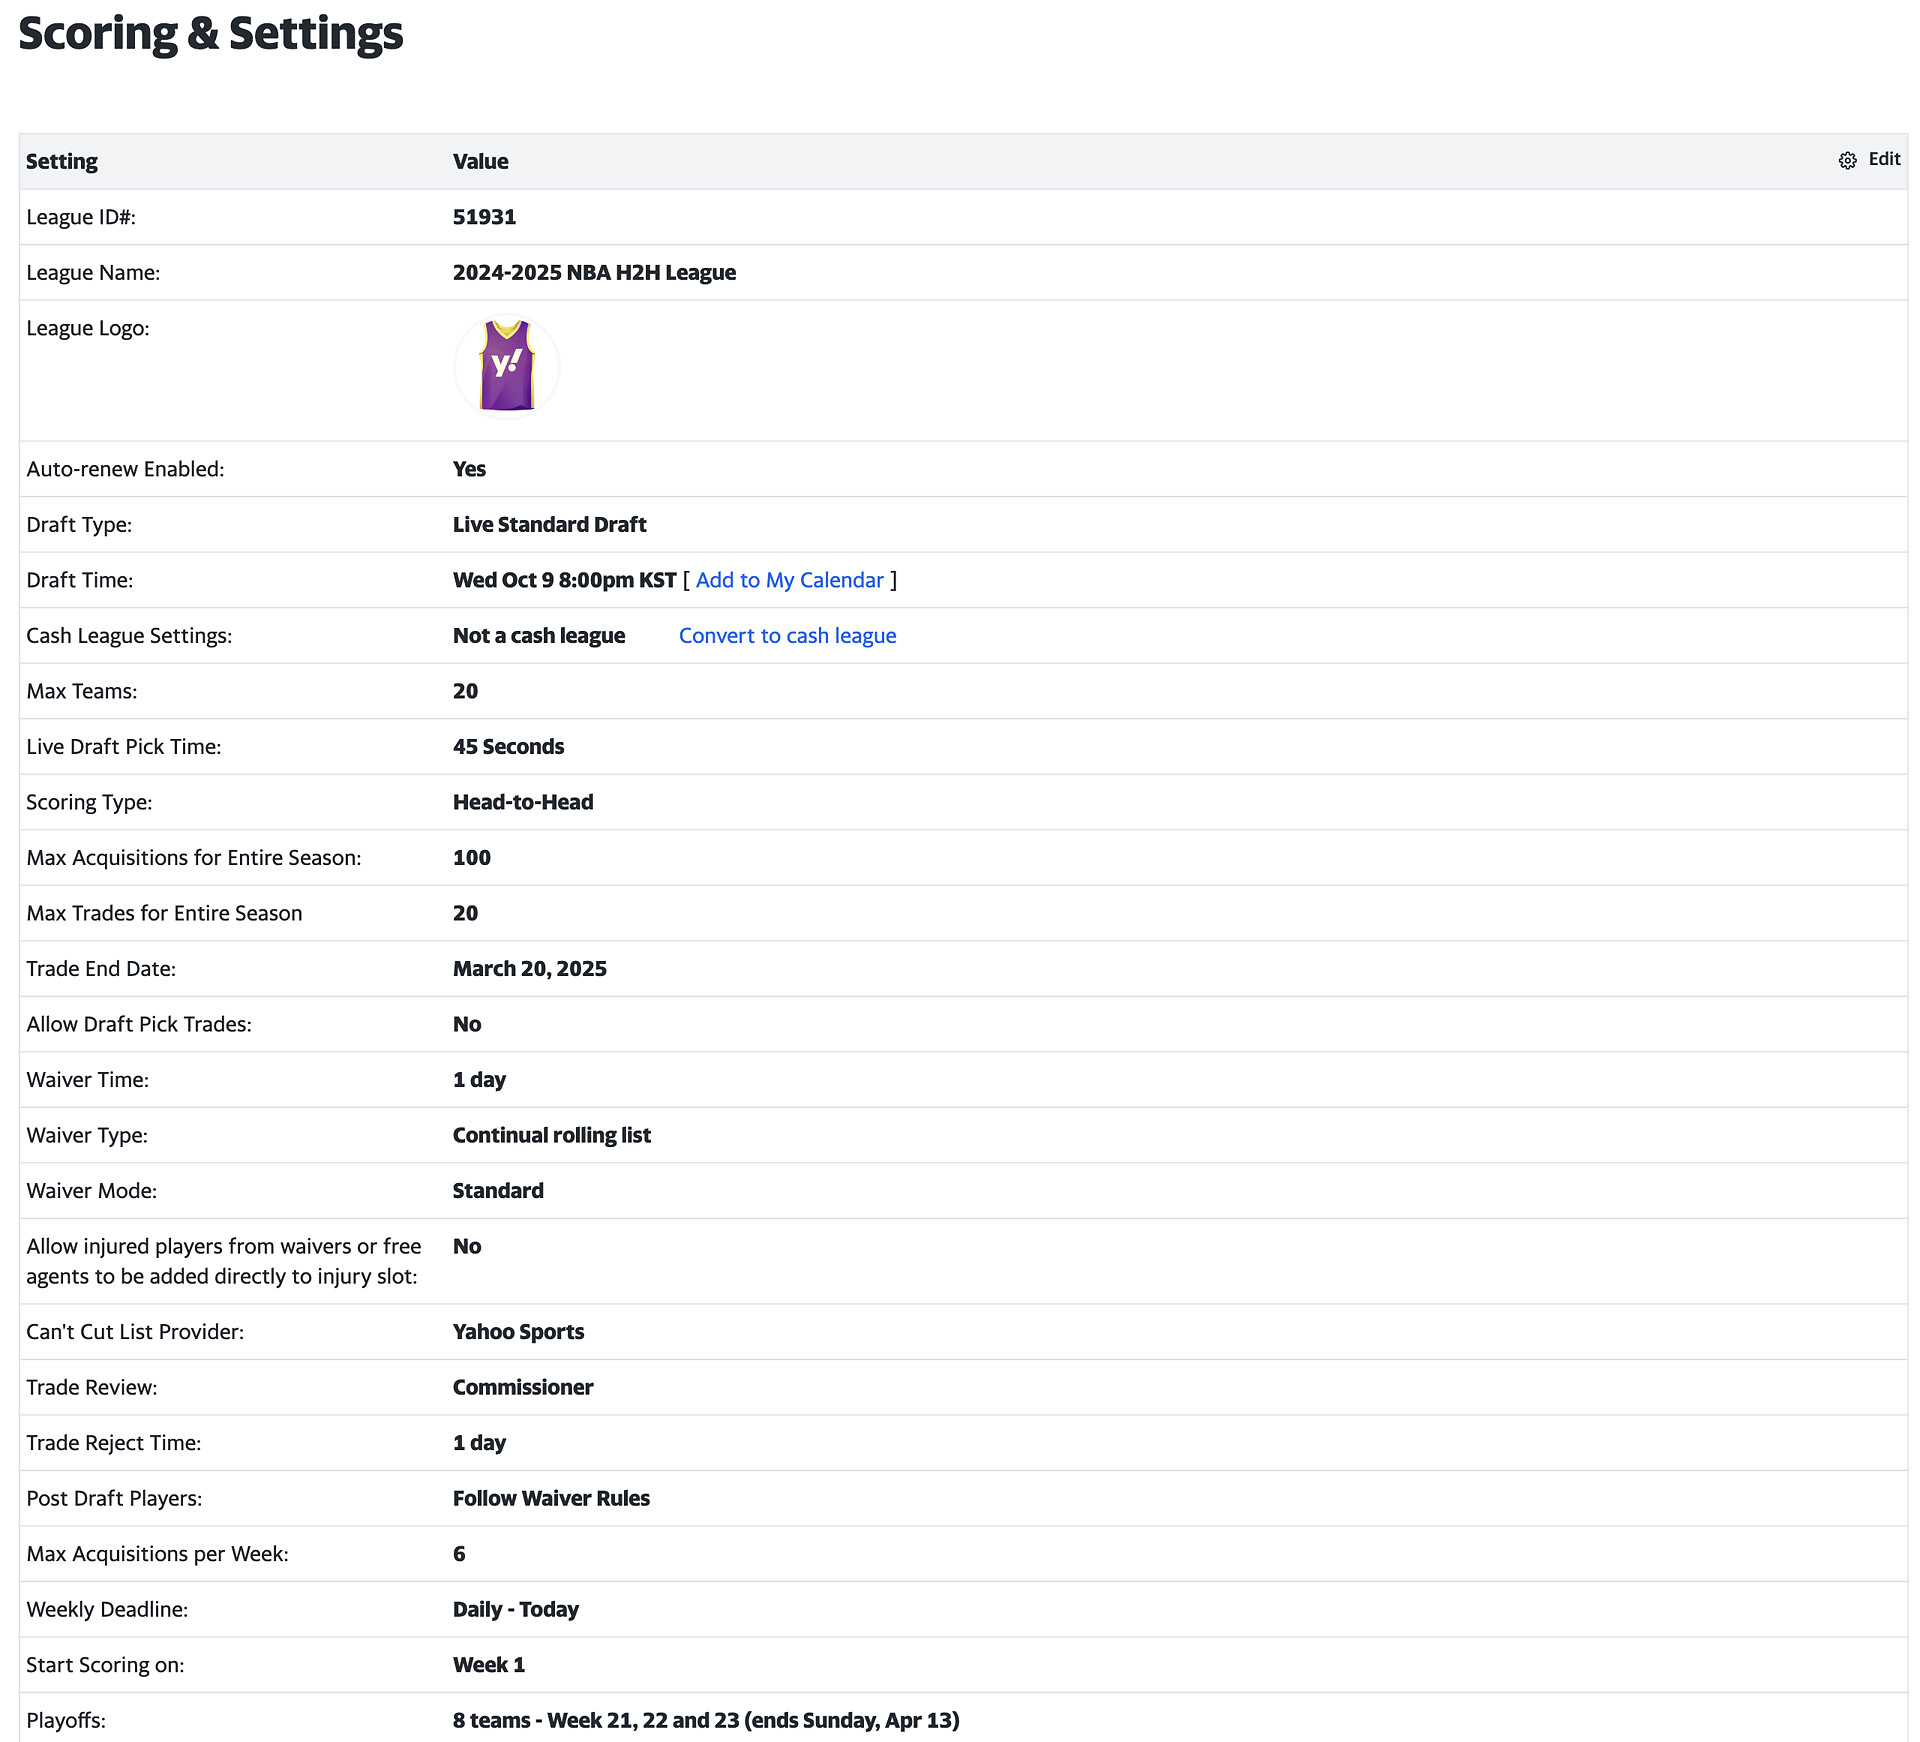Screen dimensions: 1920x1742
Task: Click the Yahoo Sports cut list provider value
Action: point(518,1332)
